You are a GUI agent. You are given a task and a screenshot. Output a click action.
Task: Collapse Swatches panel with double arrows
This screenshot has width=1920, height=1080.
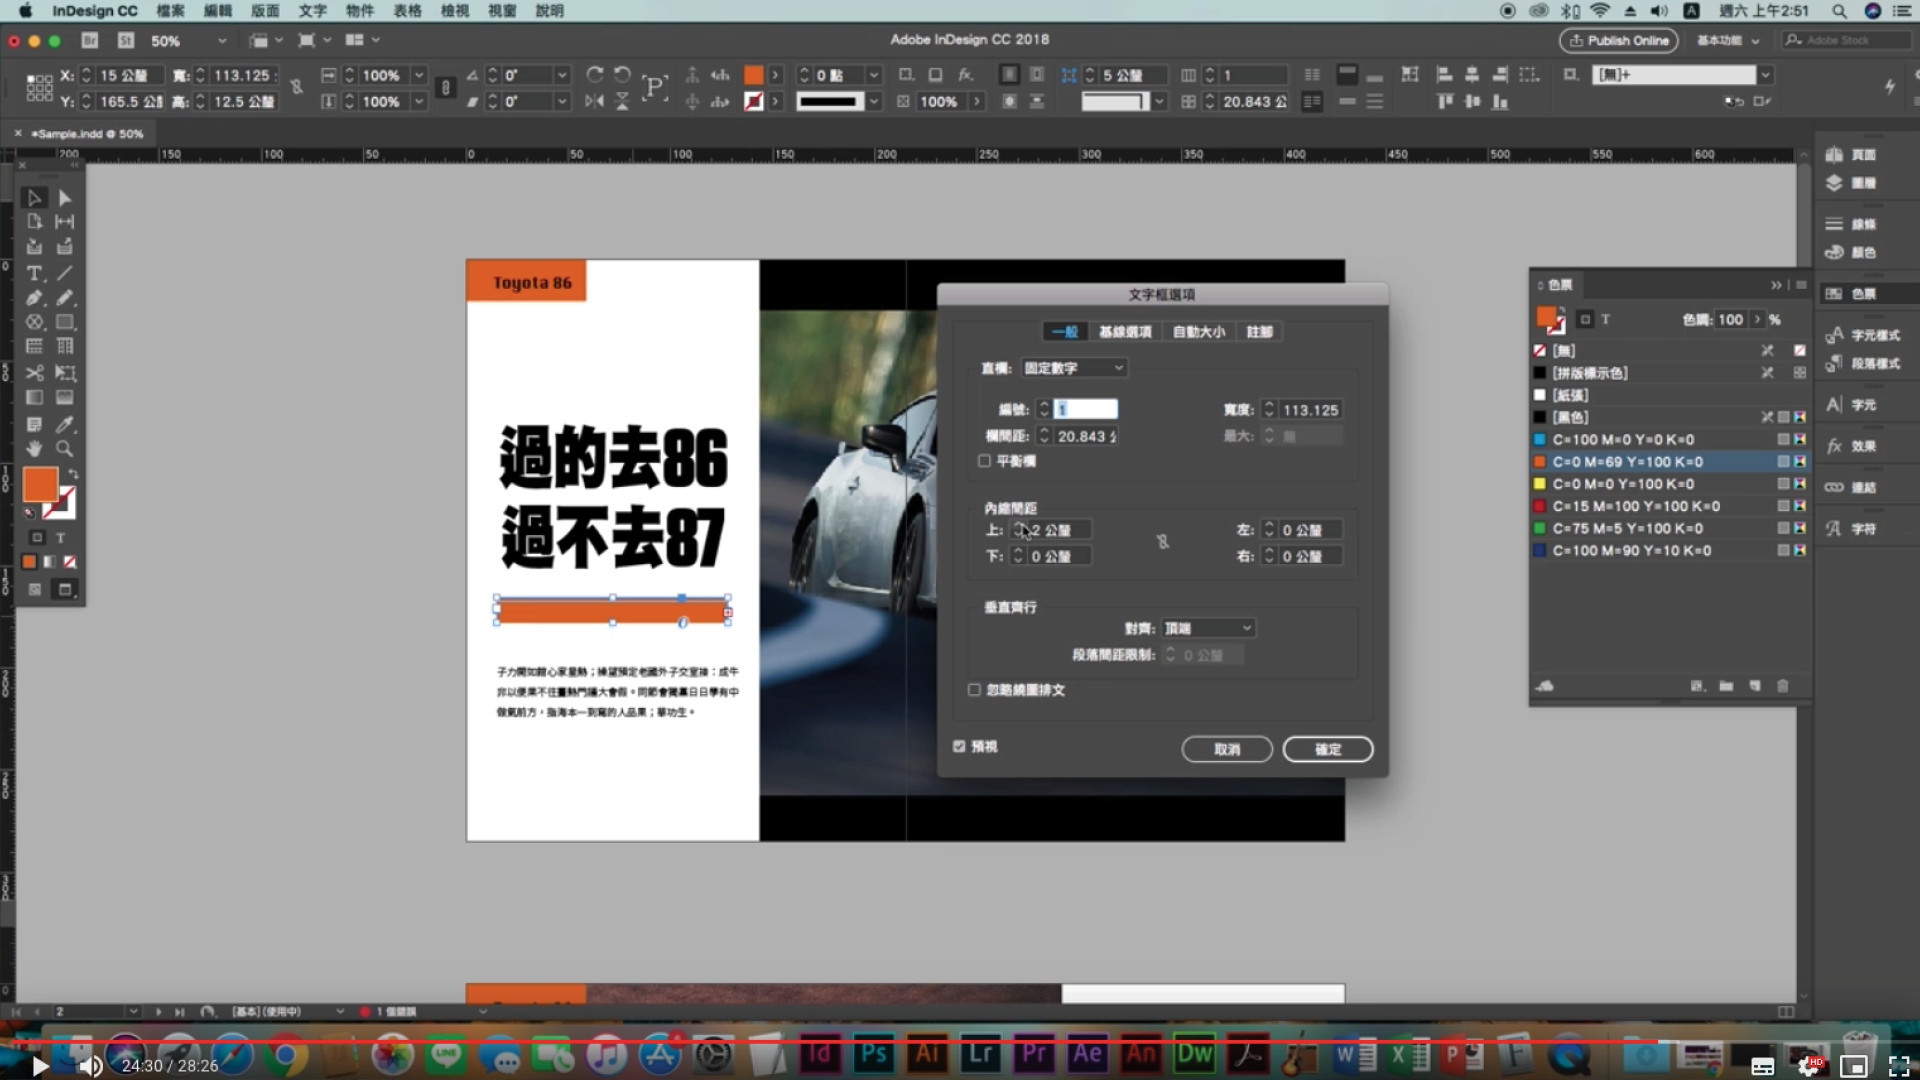click(1777, 285)
